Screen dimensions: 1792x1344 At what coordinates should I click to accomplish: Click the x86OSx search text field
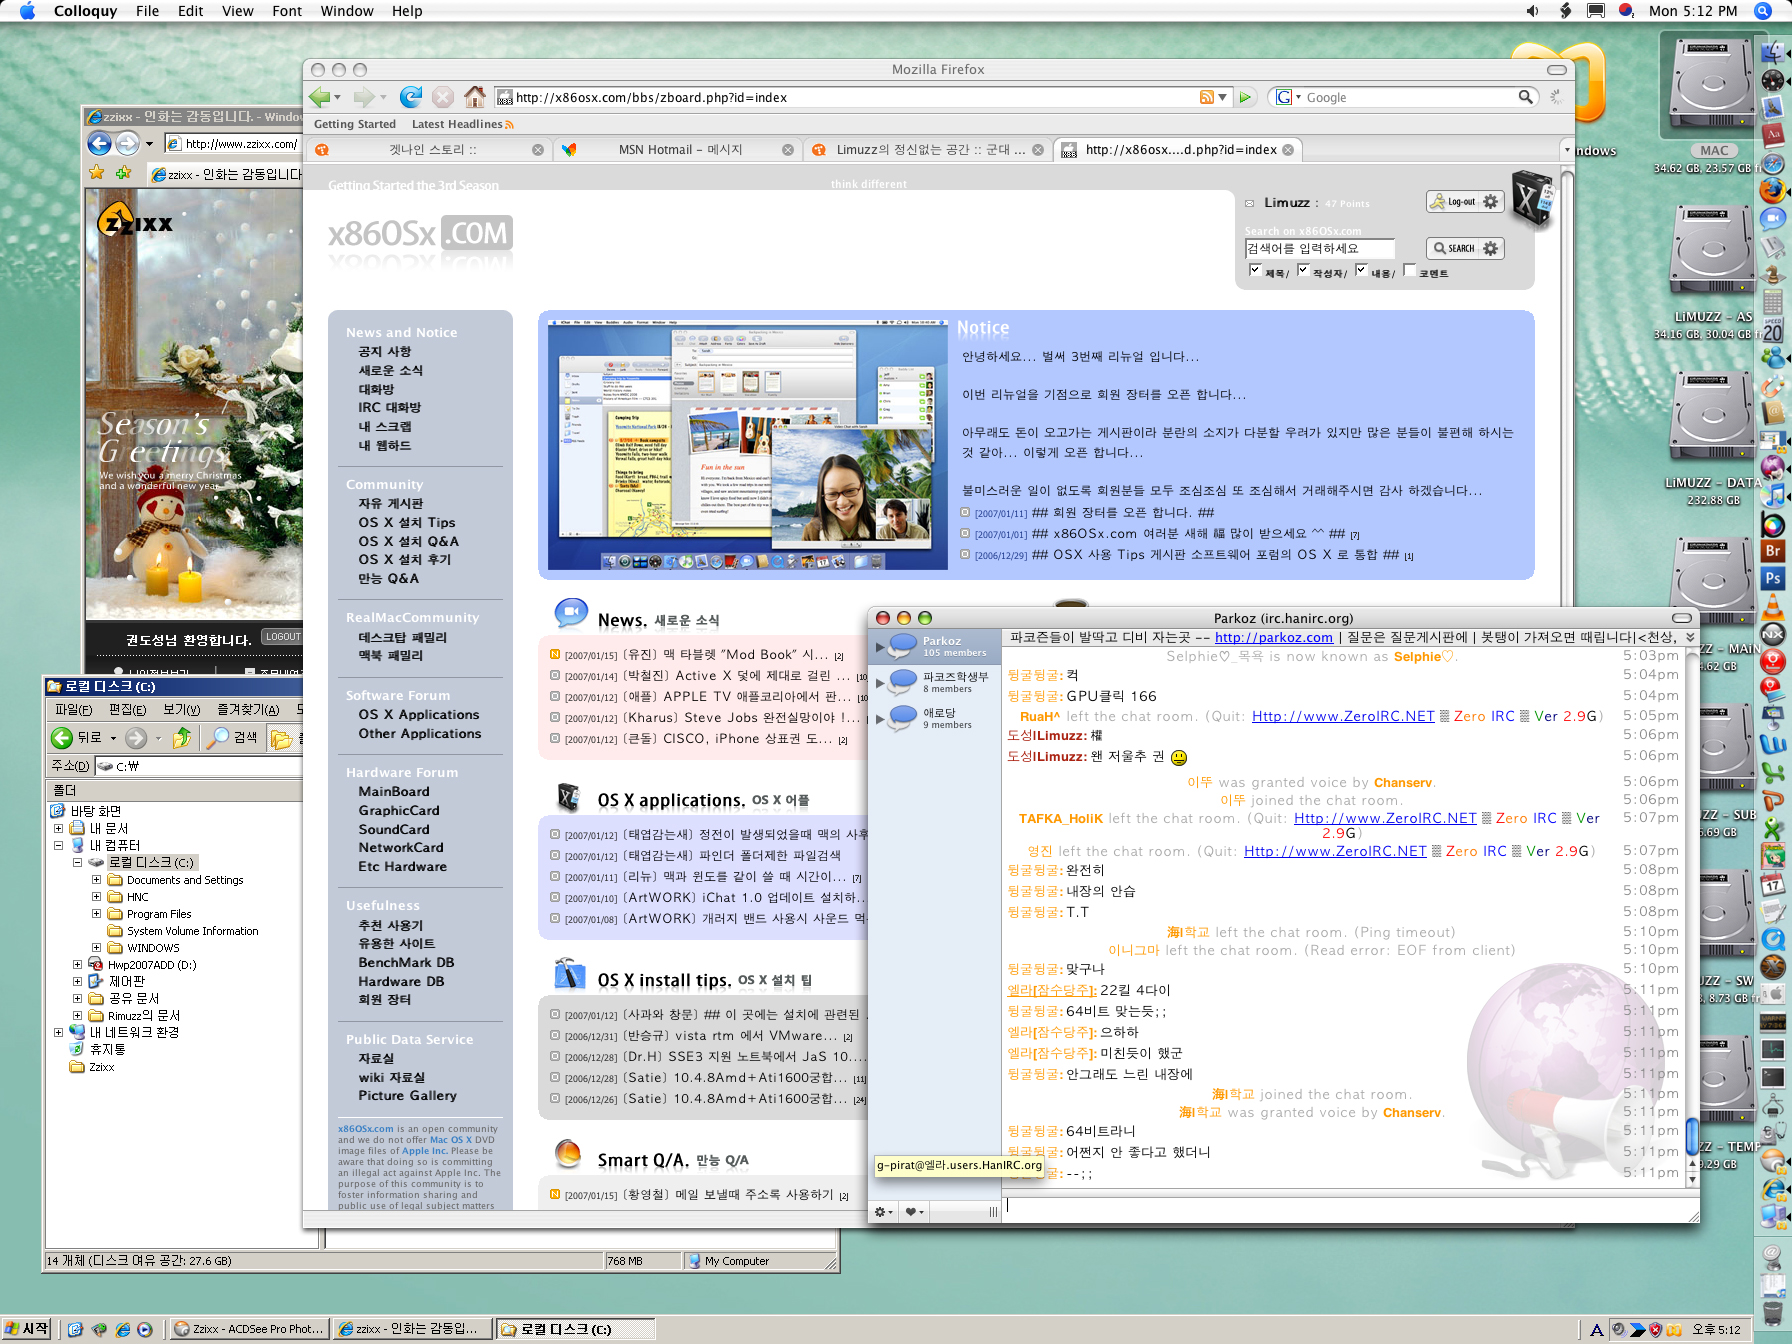[x=1319, y=248]
